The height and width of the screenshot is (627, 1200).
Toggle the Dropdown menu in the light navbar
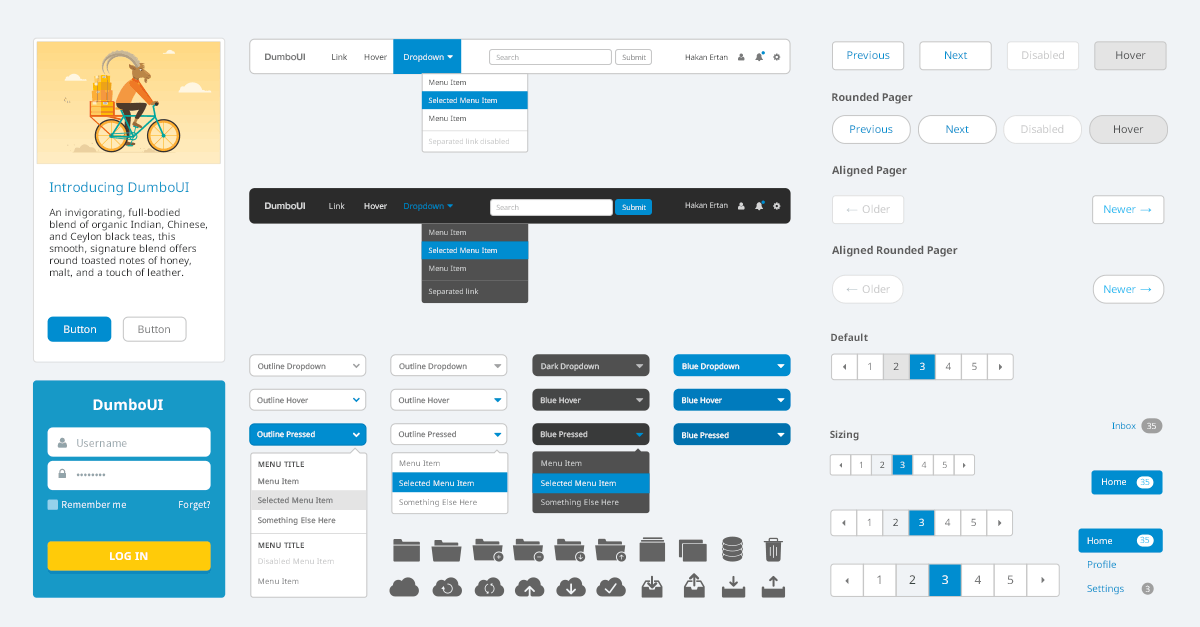(428, 57)
